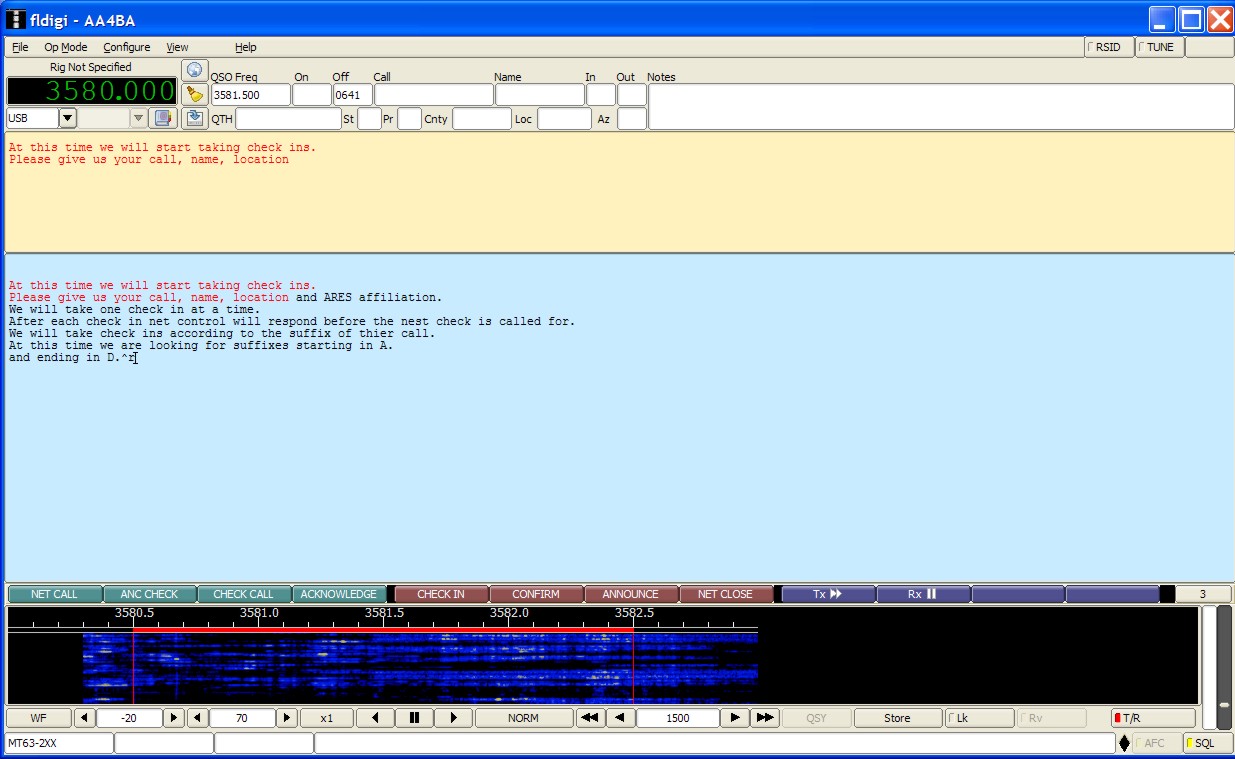Run NET CLOSE macro
Viewport: 1235px width, 759px height.
point(725,594)
